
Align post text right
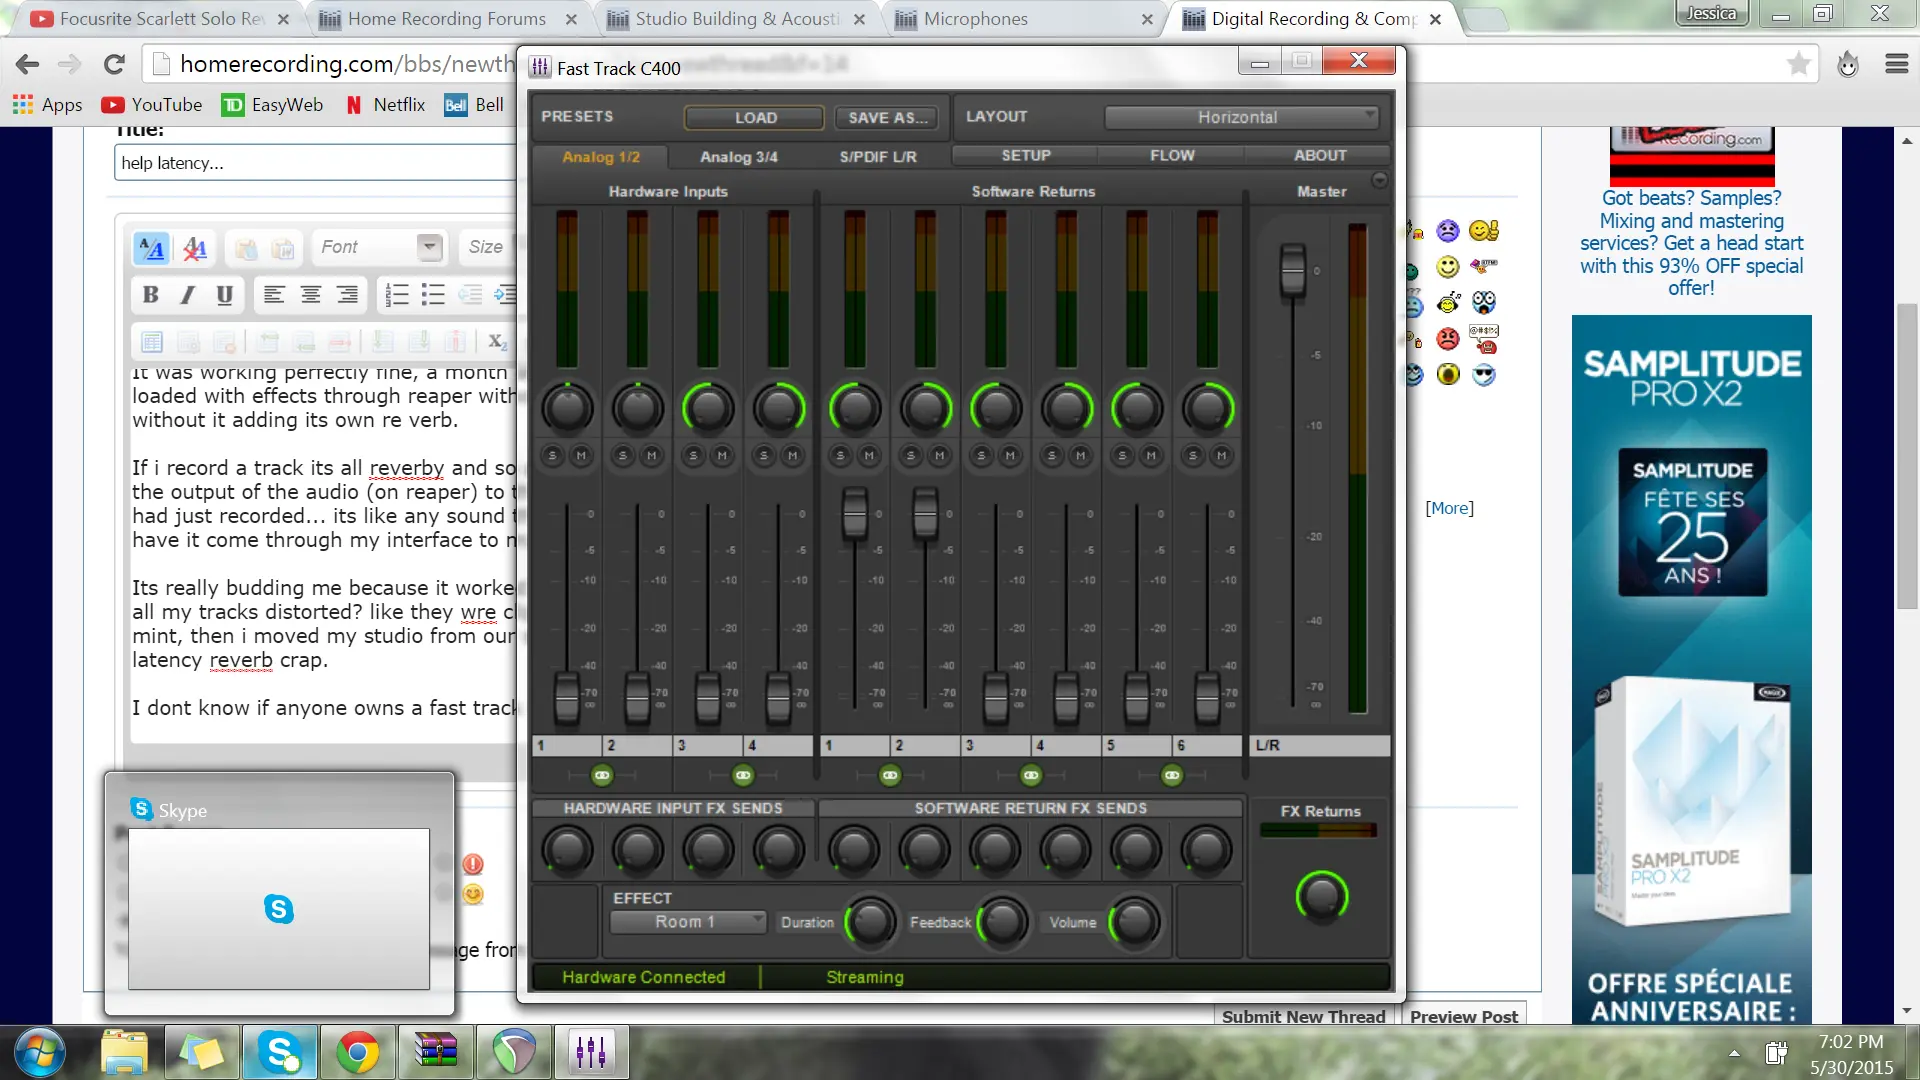(x=347, y=295)
